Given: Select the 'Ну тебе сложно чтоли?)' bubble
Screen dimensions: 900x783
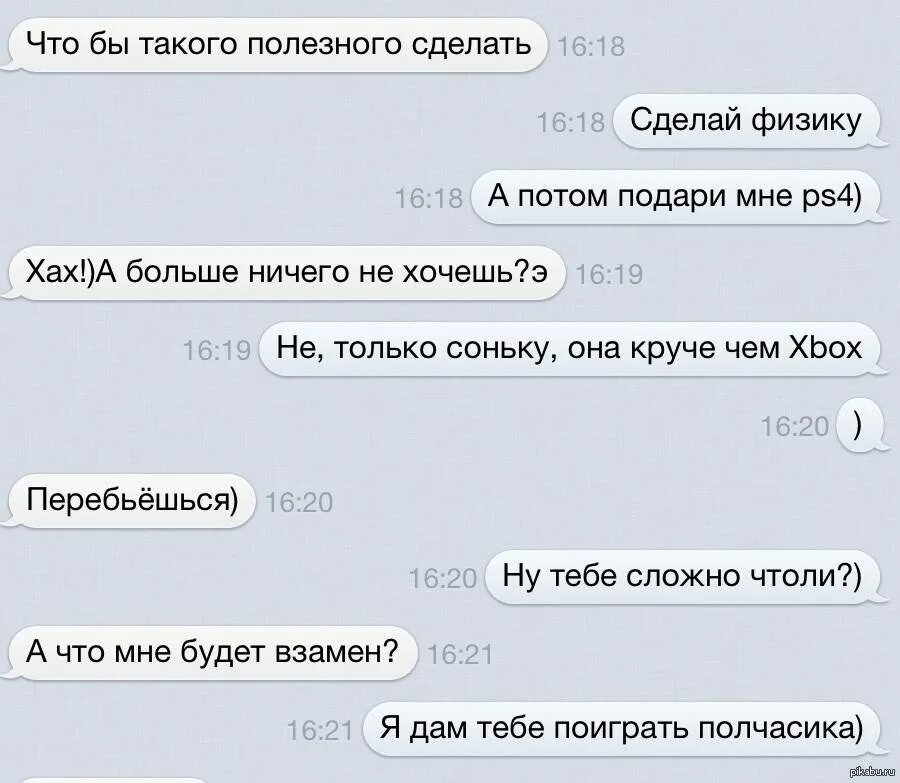Looking at the screenshot, I should 682,577.
